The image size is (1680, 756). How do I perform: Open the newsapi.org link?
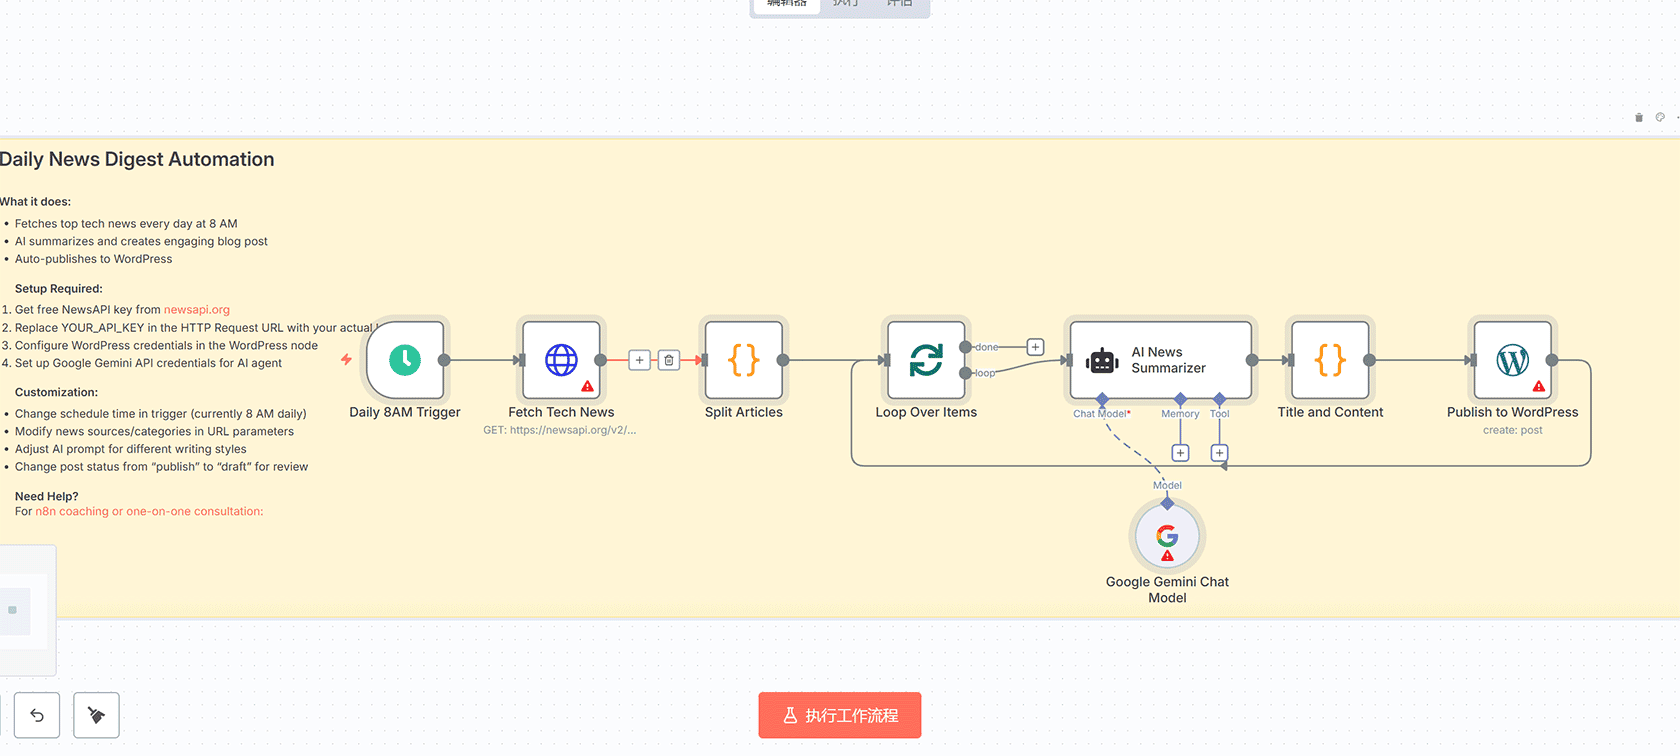coord(197,310)
